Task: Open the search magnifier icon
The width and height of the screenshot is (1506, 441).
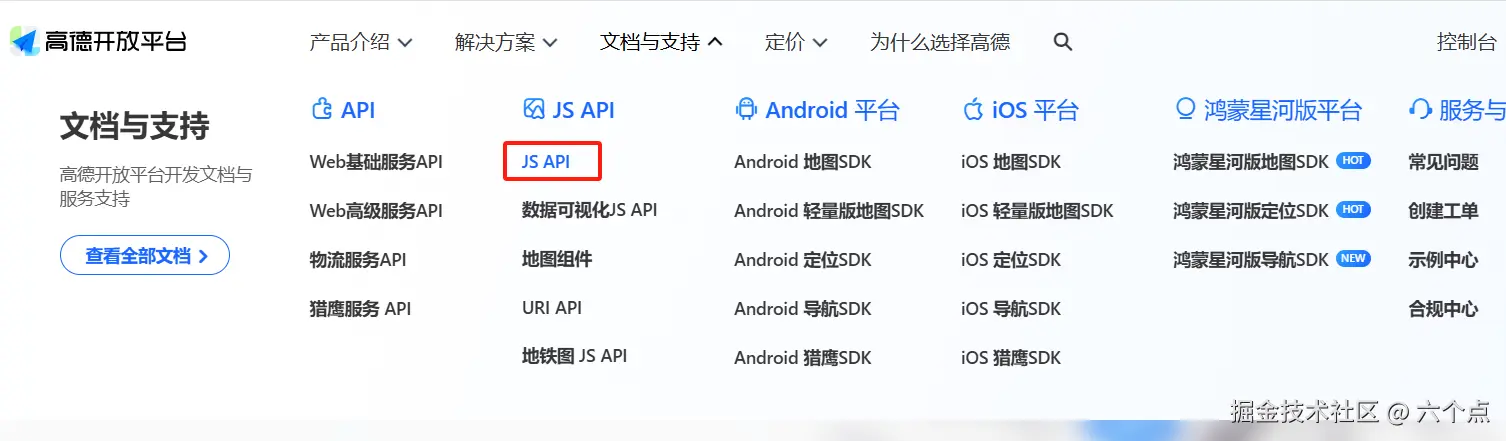Action: [x=1063, y=42]
